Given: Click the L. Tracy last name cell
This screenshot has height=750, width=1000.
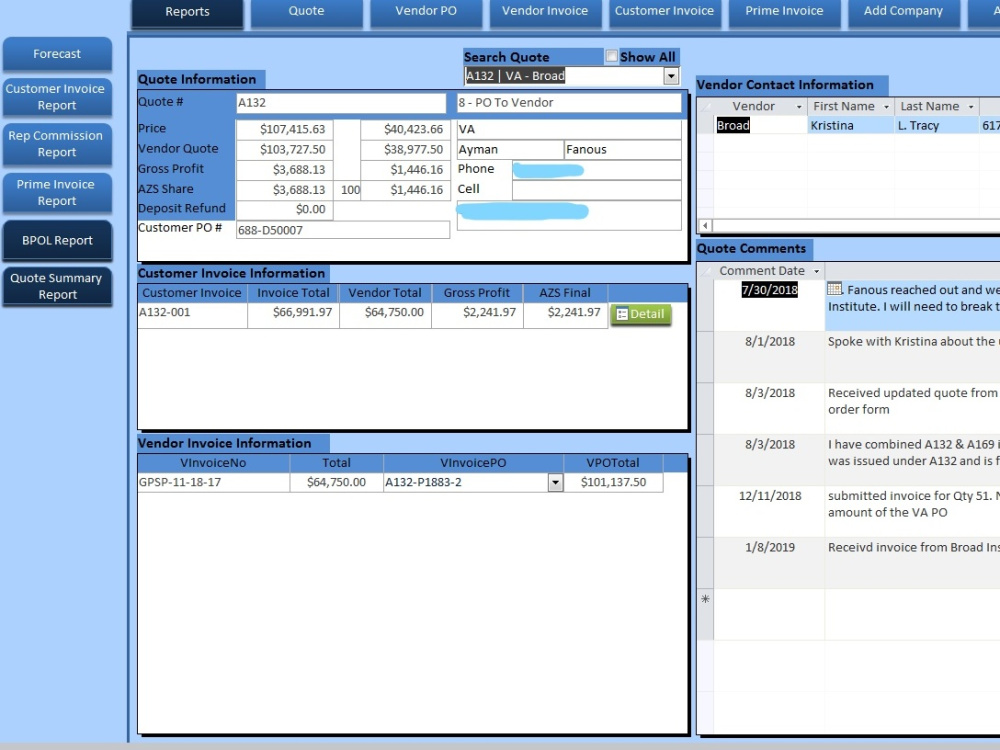Looking at the screenshot, I should pyautogui.click(x=936, y=126).
